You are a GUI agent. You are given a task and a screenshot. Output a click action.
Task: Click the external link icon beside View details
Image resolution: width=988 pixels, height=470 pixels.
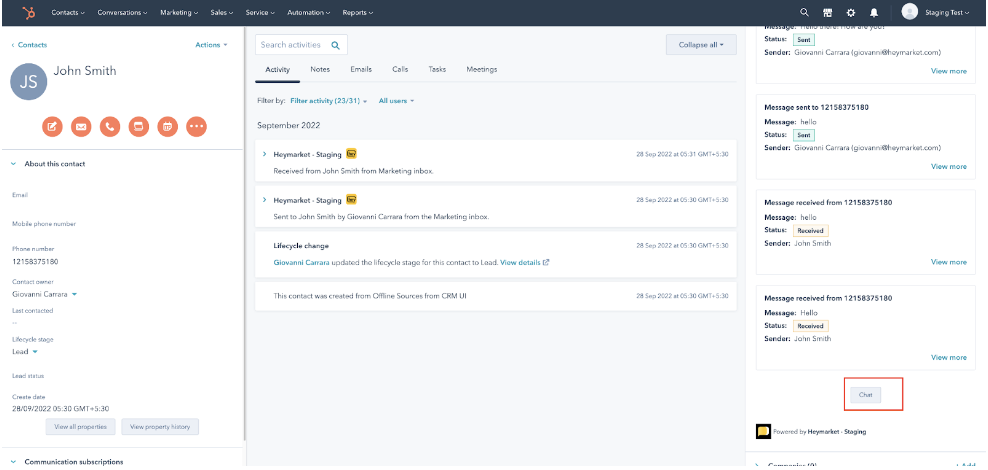(546, 263)
